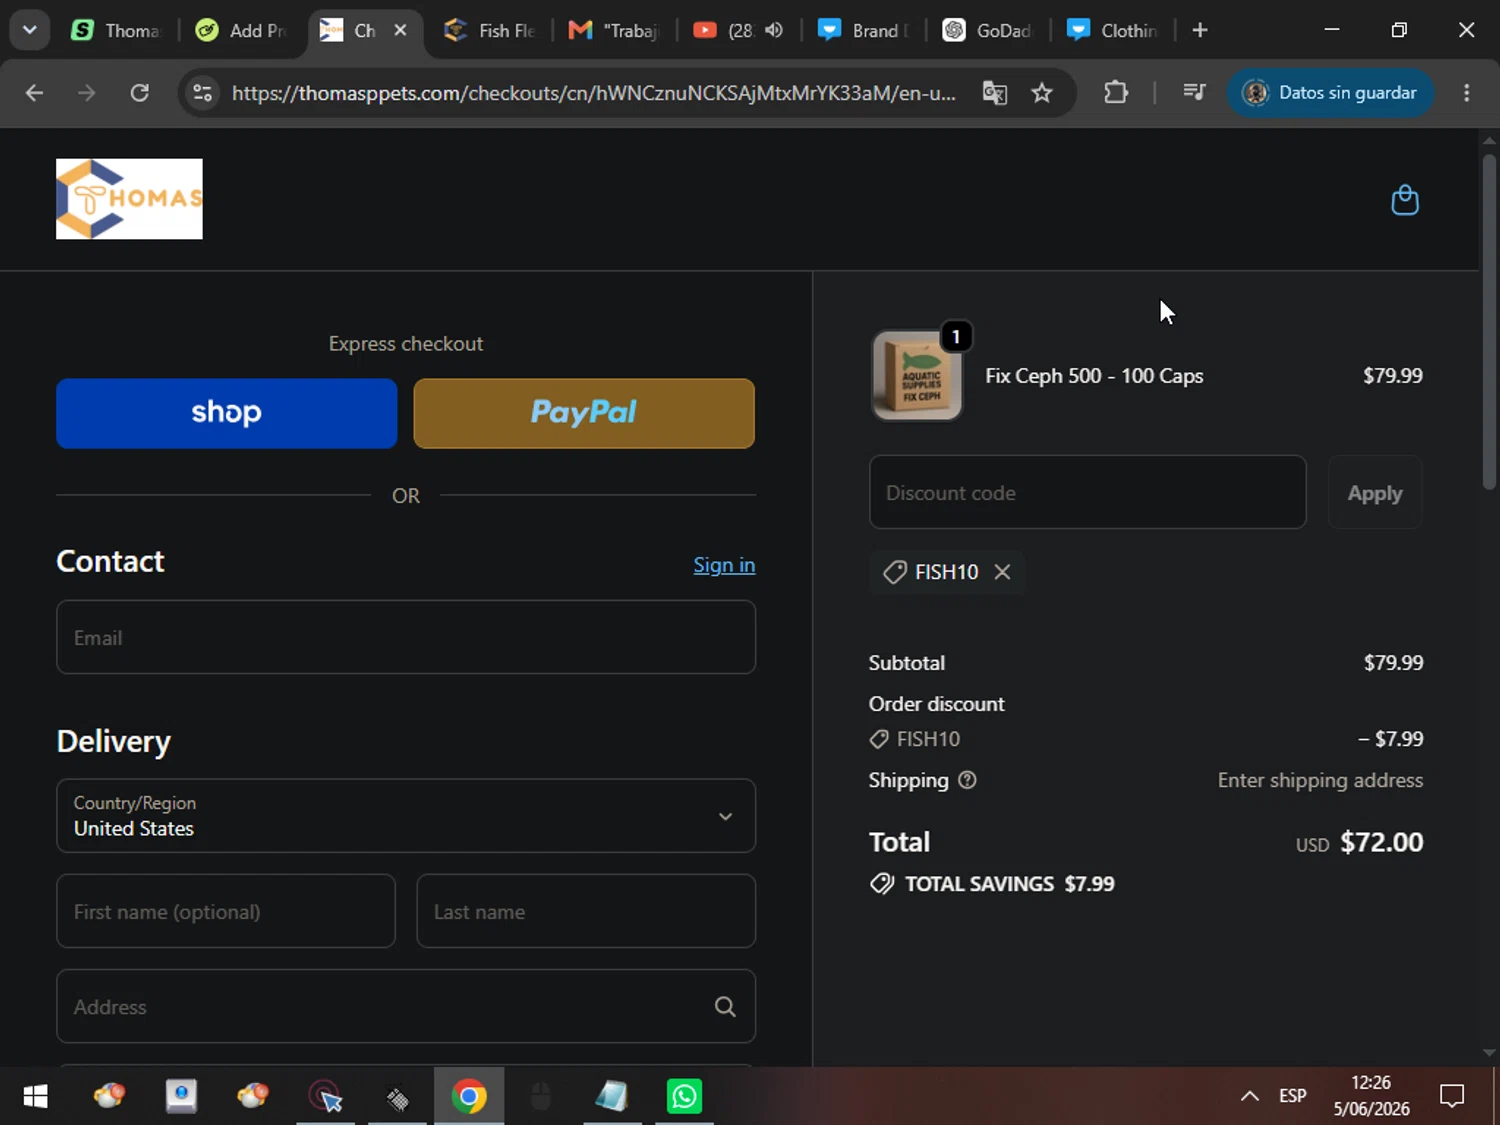
Task: Click the Thomas store logo
Action: [x=129, y=199]
